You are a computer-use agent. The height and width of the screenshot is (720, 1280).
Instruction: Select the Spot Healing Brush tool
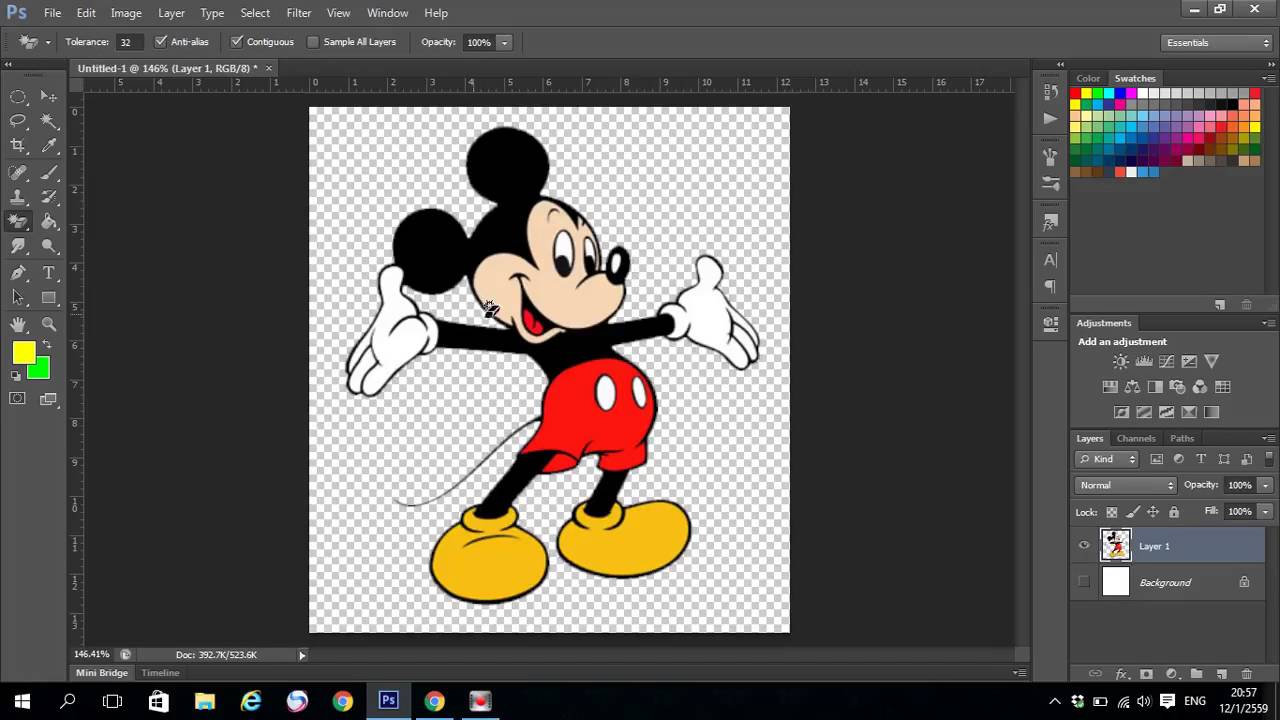(18, 173)
